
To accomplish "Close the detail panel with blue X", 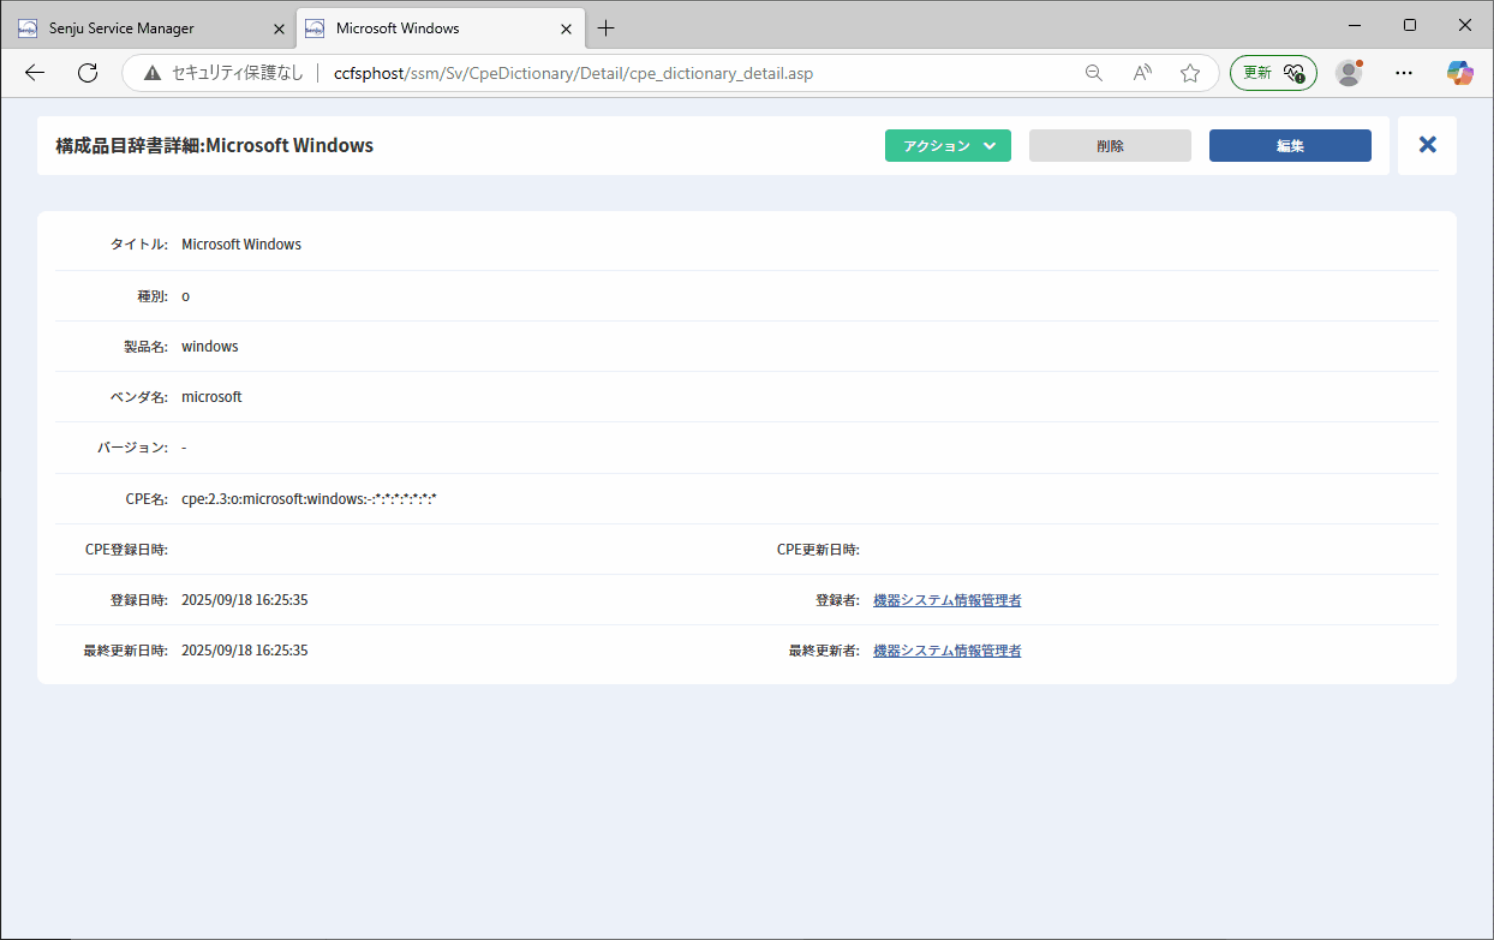I will tap(1427, 145).
